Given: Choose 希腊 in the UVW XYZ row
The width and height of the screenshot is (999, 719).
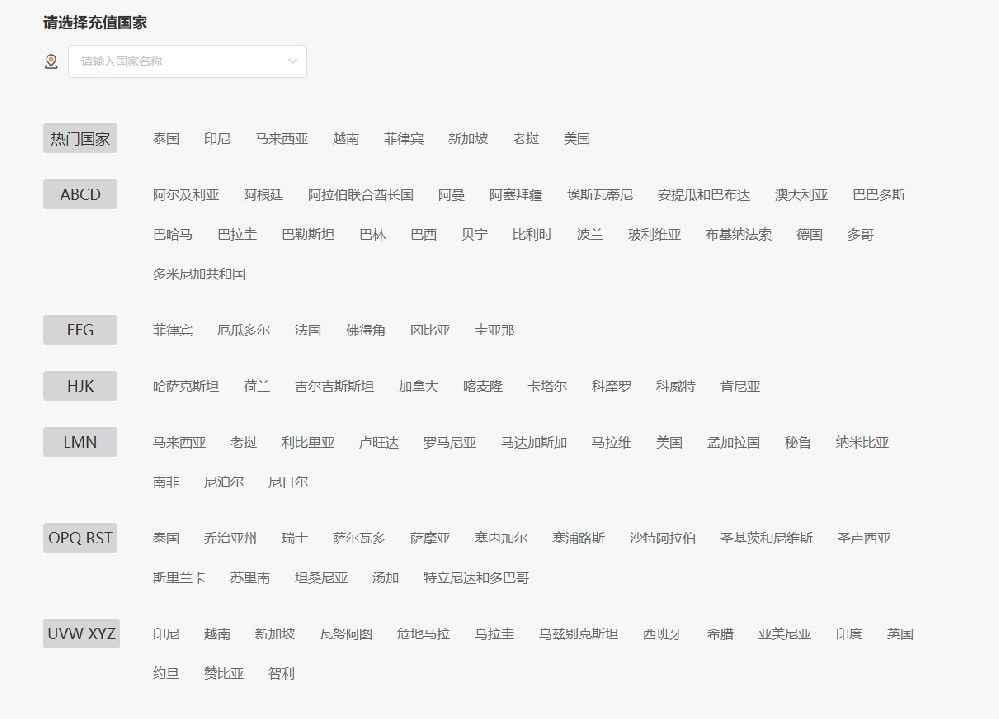Looking at the screenshot, I should 721,634.
